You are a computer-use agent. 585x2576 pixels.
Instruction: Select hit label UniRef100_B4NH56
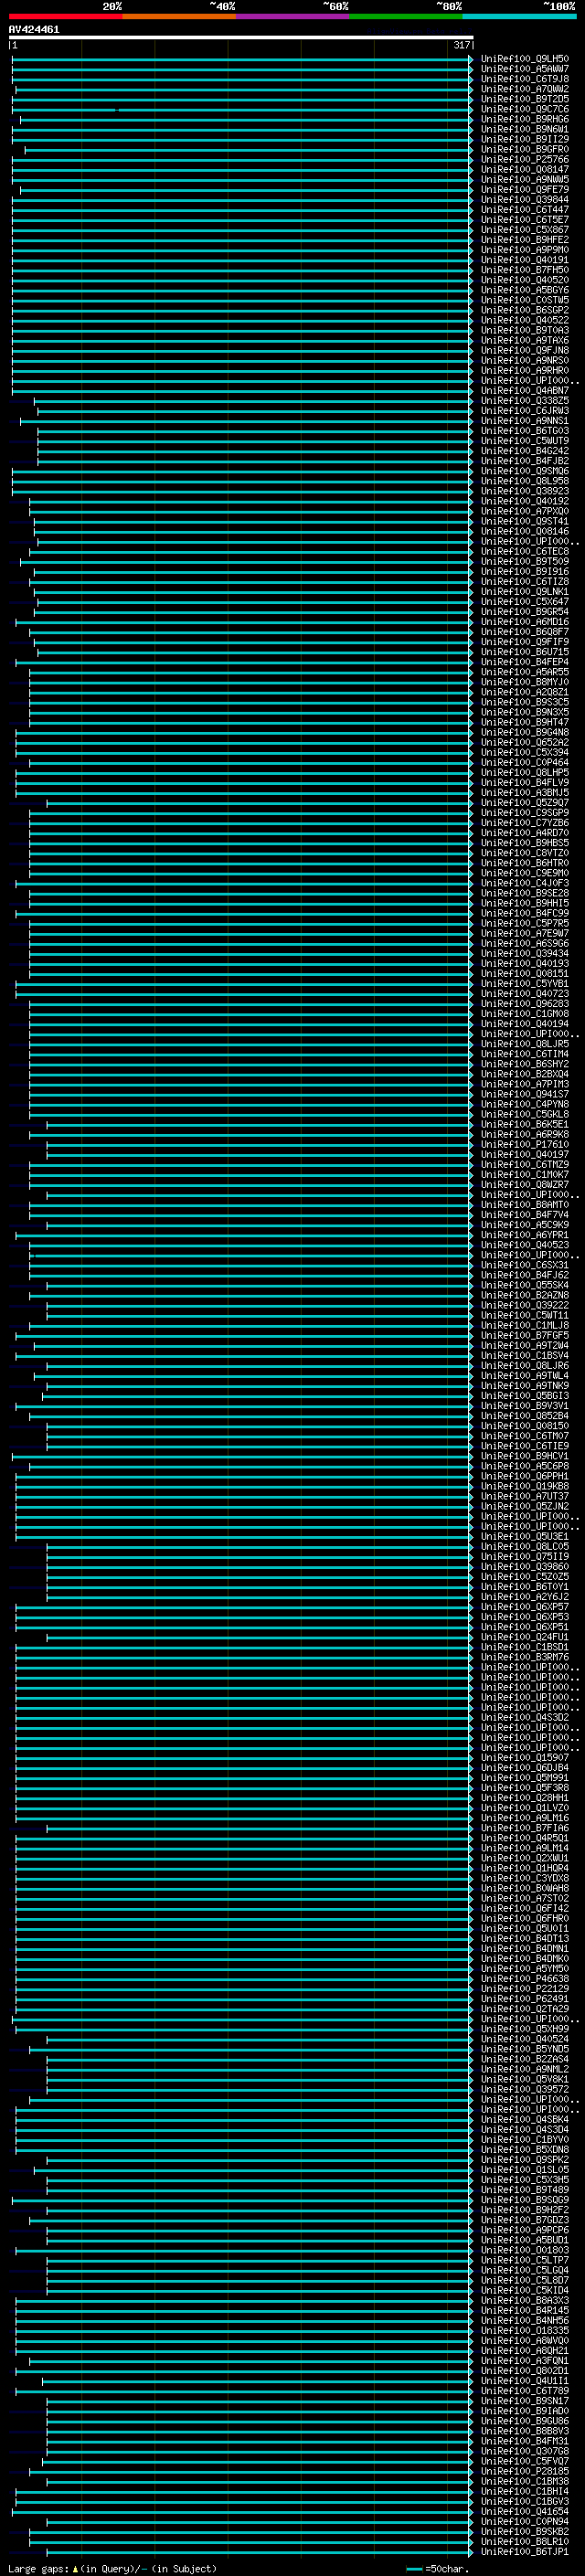[525, 2321]
